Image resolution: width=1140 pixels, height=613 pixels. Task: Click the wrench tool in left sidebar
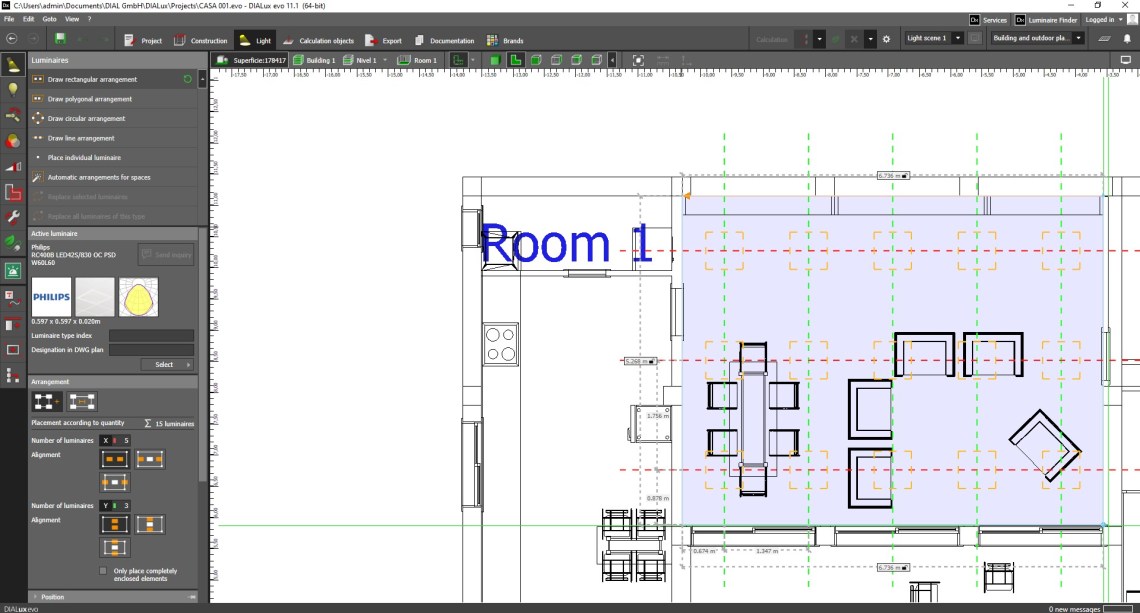coord(13,217)
